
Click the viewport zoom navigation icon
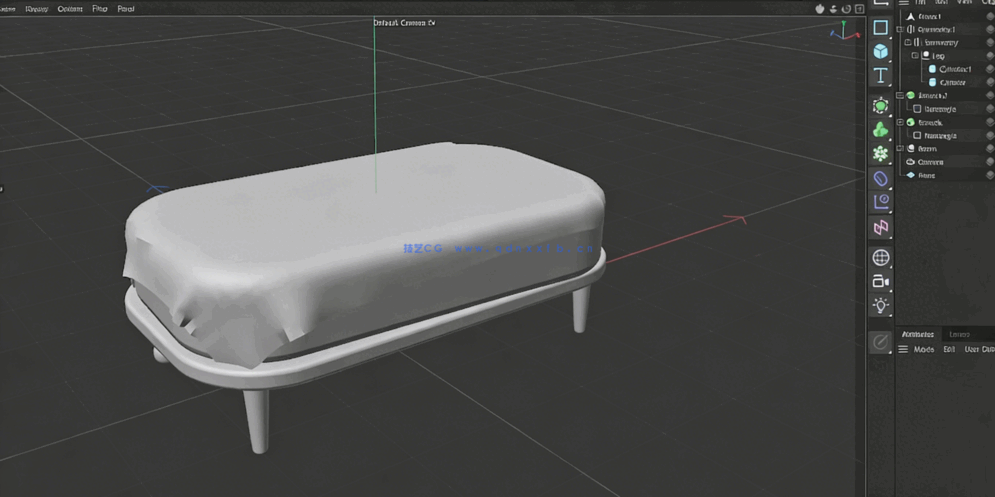pos(833,8)
